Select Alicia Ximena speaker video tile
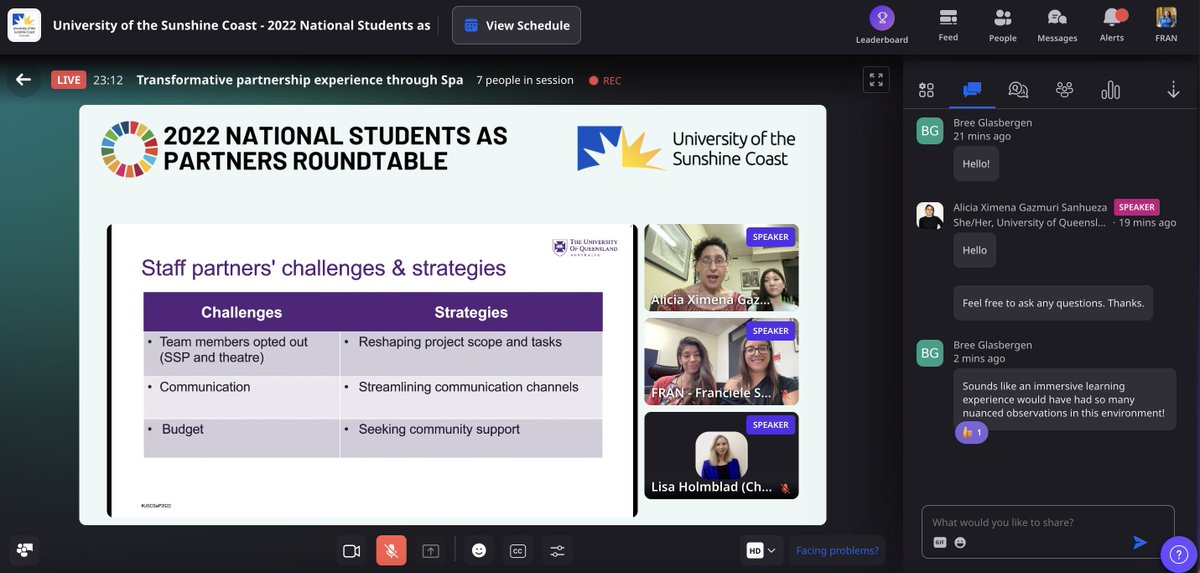Image resolution: width=1200 pixels, height=573 pixels. coord(721,268)
